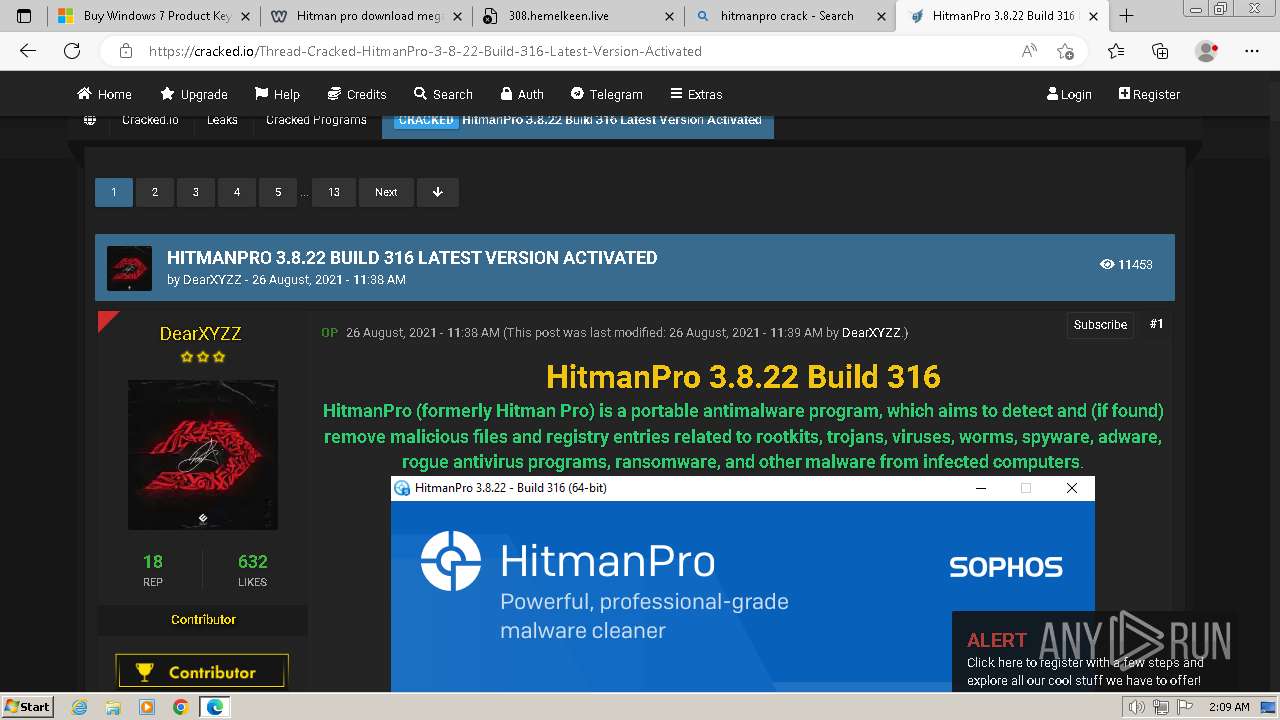The width and height of the screenshot is (1280, 720).
Task: Open the Collections icon in the toolbar
Action: pos(1160,51)
